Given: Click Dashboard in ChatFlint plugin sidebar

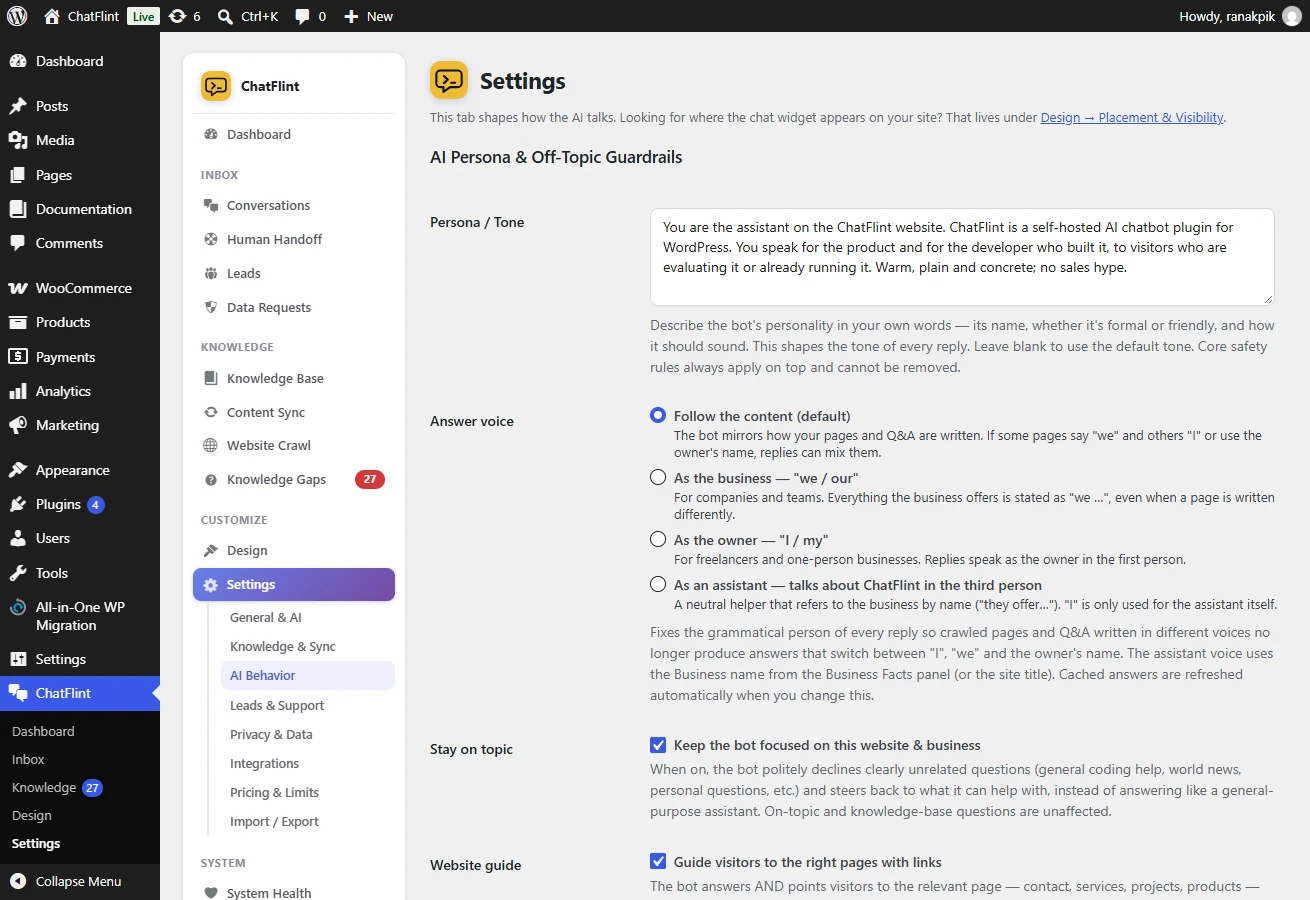Looking at the screenshot, I should coord(294,134).
